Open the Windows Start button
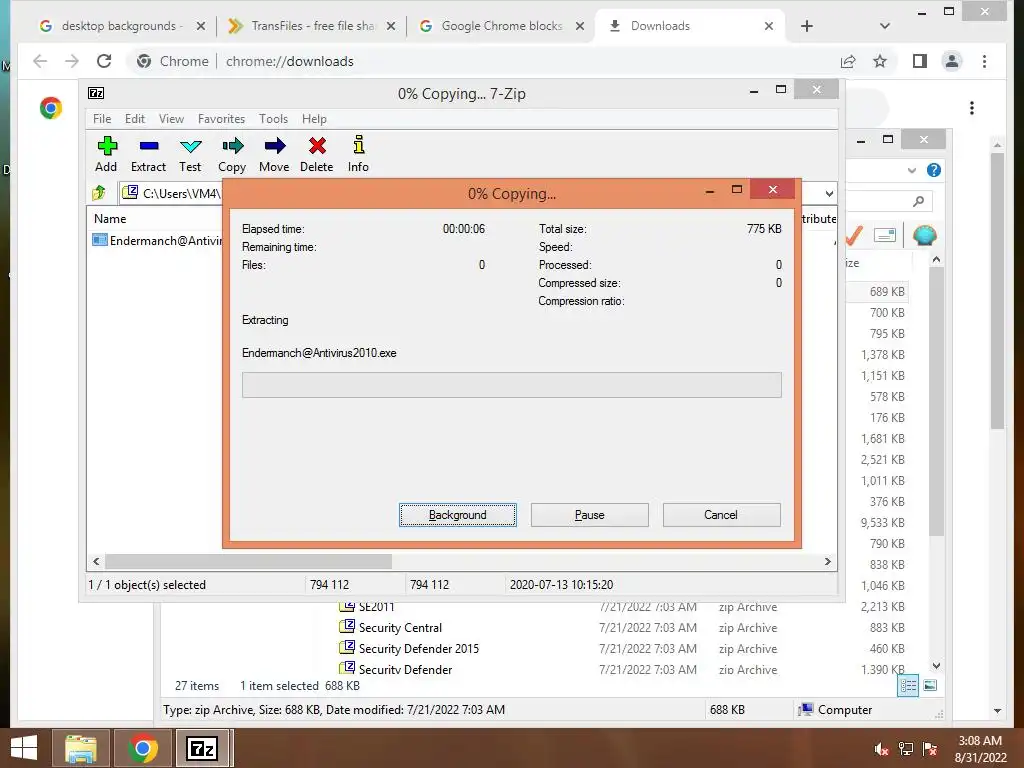Viewport: 1024px width, 768px height. 24,748
